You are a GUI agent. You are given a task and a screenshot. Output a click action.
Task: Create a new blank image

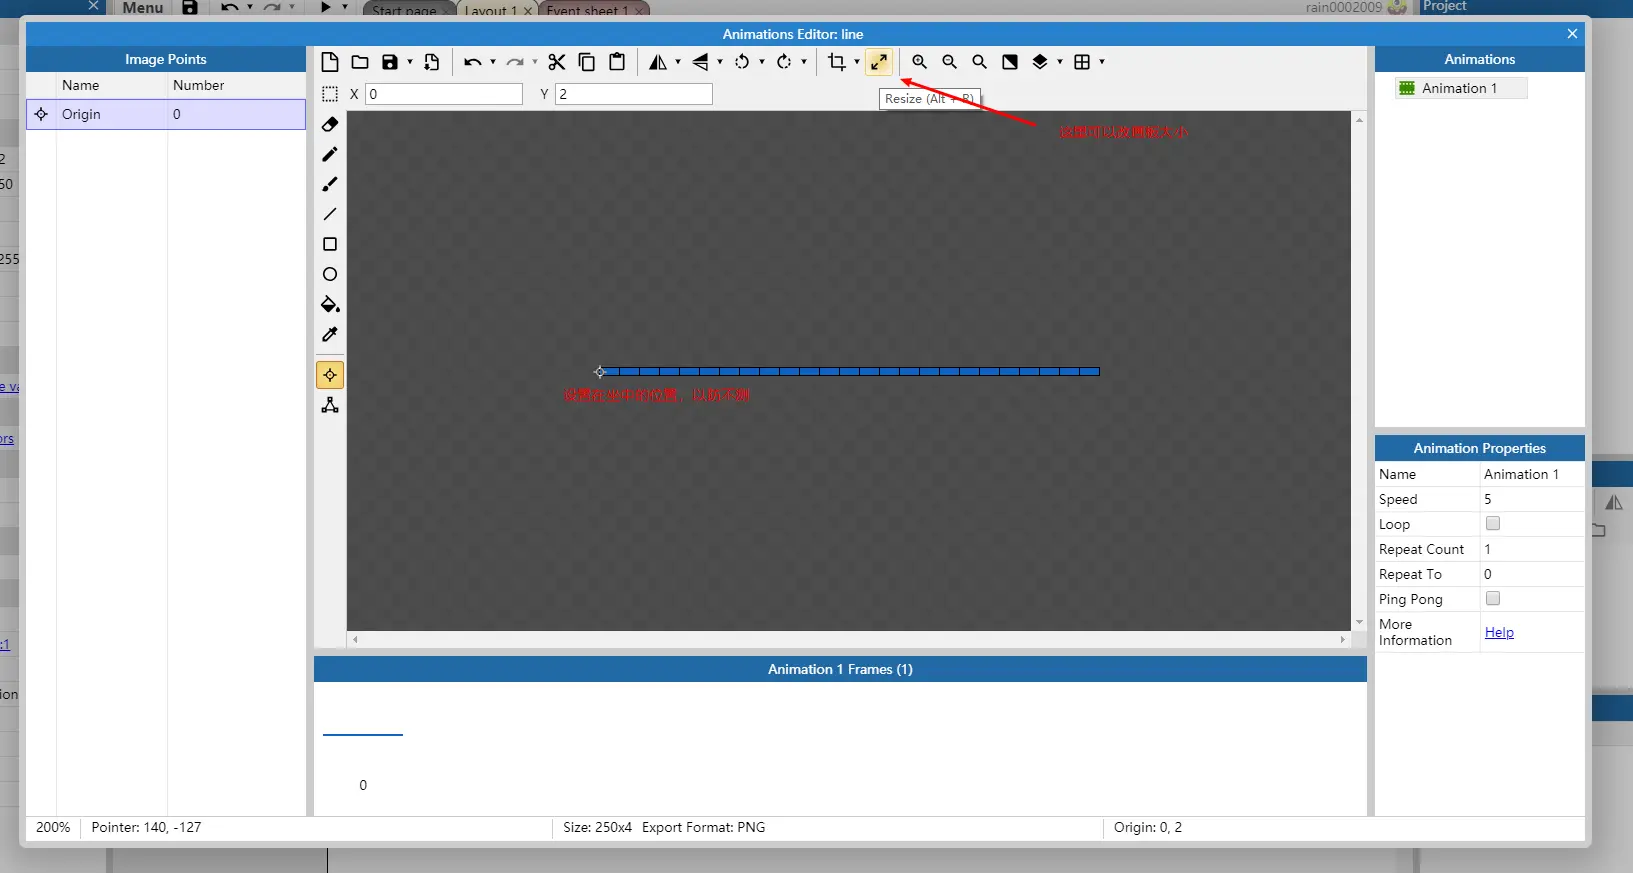[330, 62]
